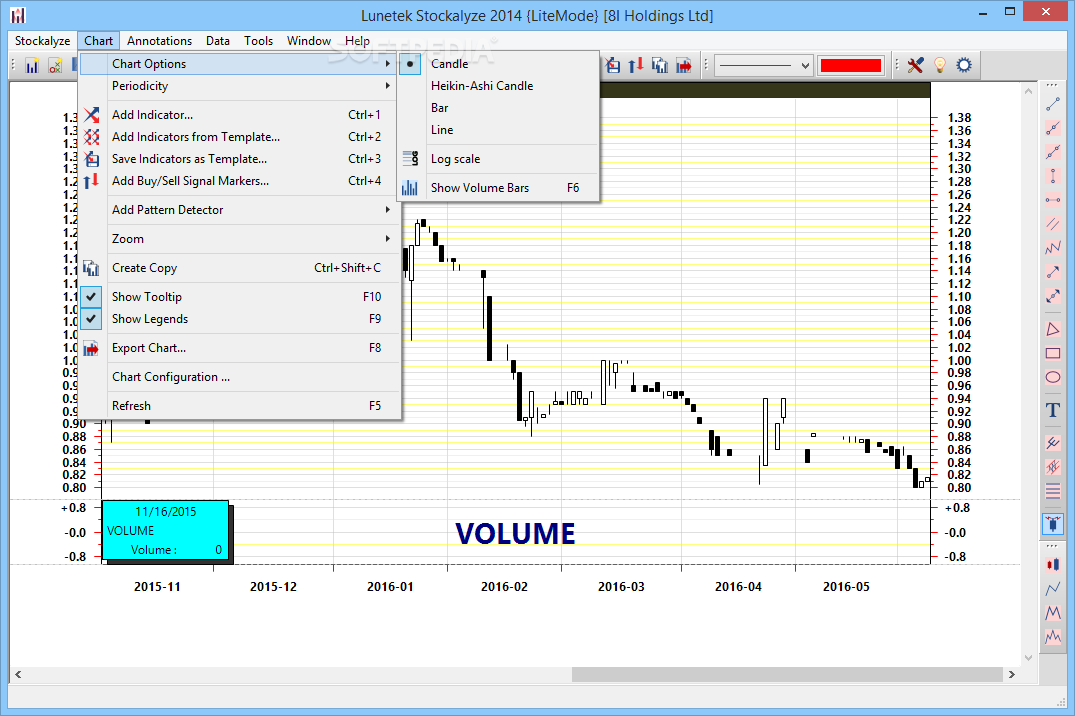Click Refresh menu entry
This screenshot has height=716, width=1075.
[x=239, y=405]
